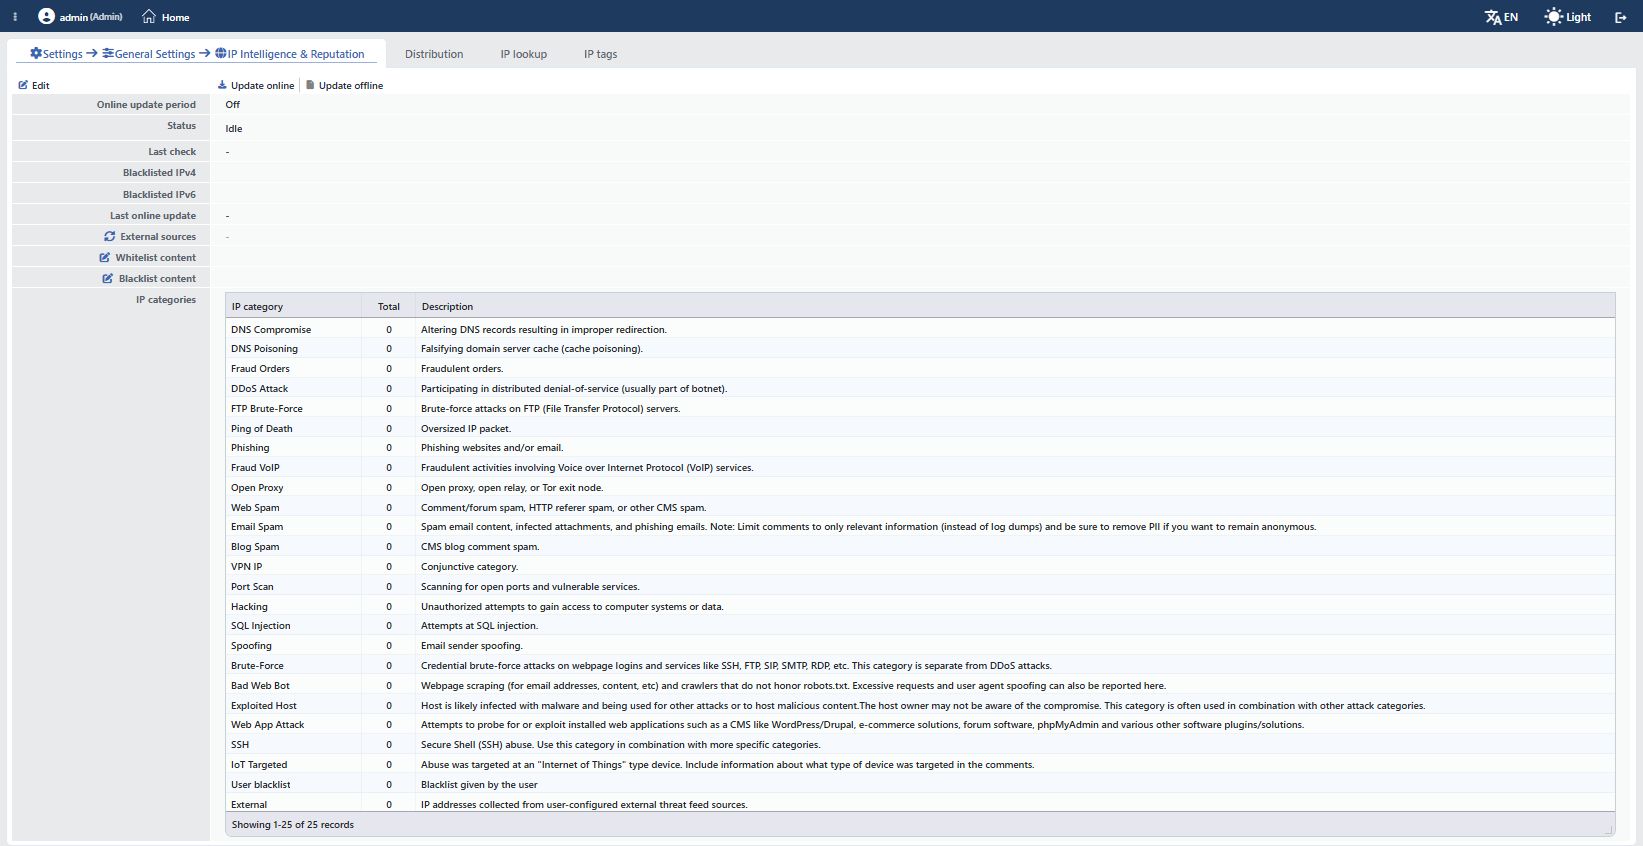The width and height of the screenshot is (1643, 846).
Task: Select the IoT Targeted row
Action: (x=920, y=764)
